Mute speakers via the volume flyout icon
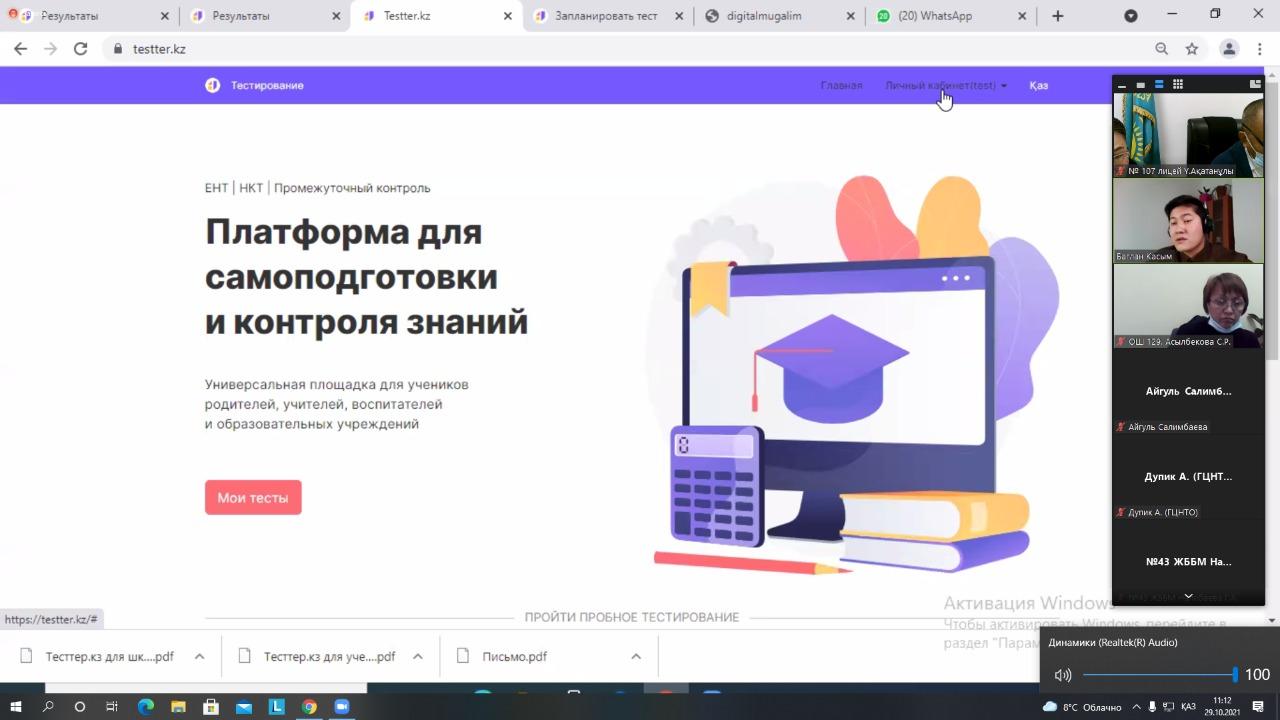Screen dimensions: 1280x720 pos(1063,675)
